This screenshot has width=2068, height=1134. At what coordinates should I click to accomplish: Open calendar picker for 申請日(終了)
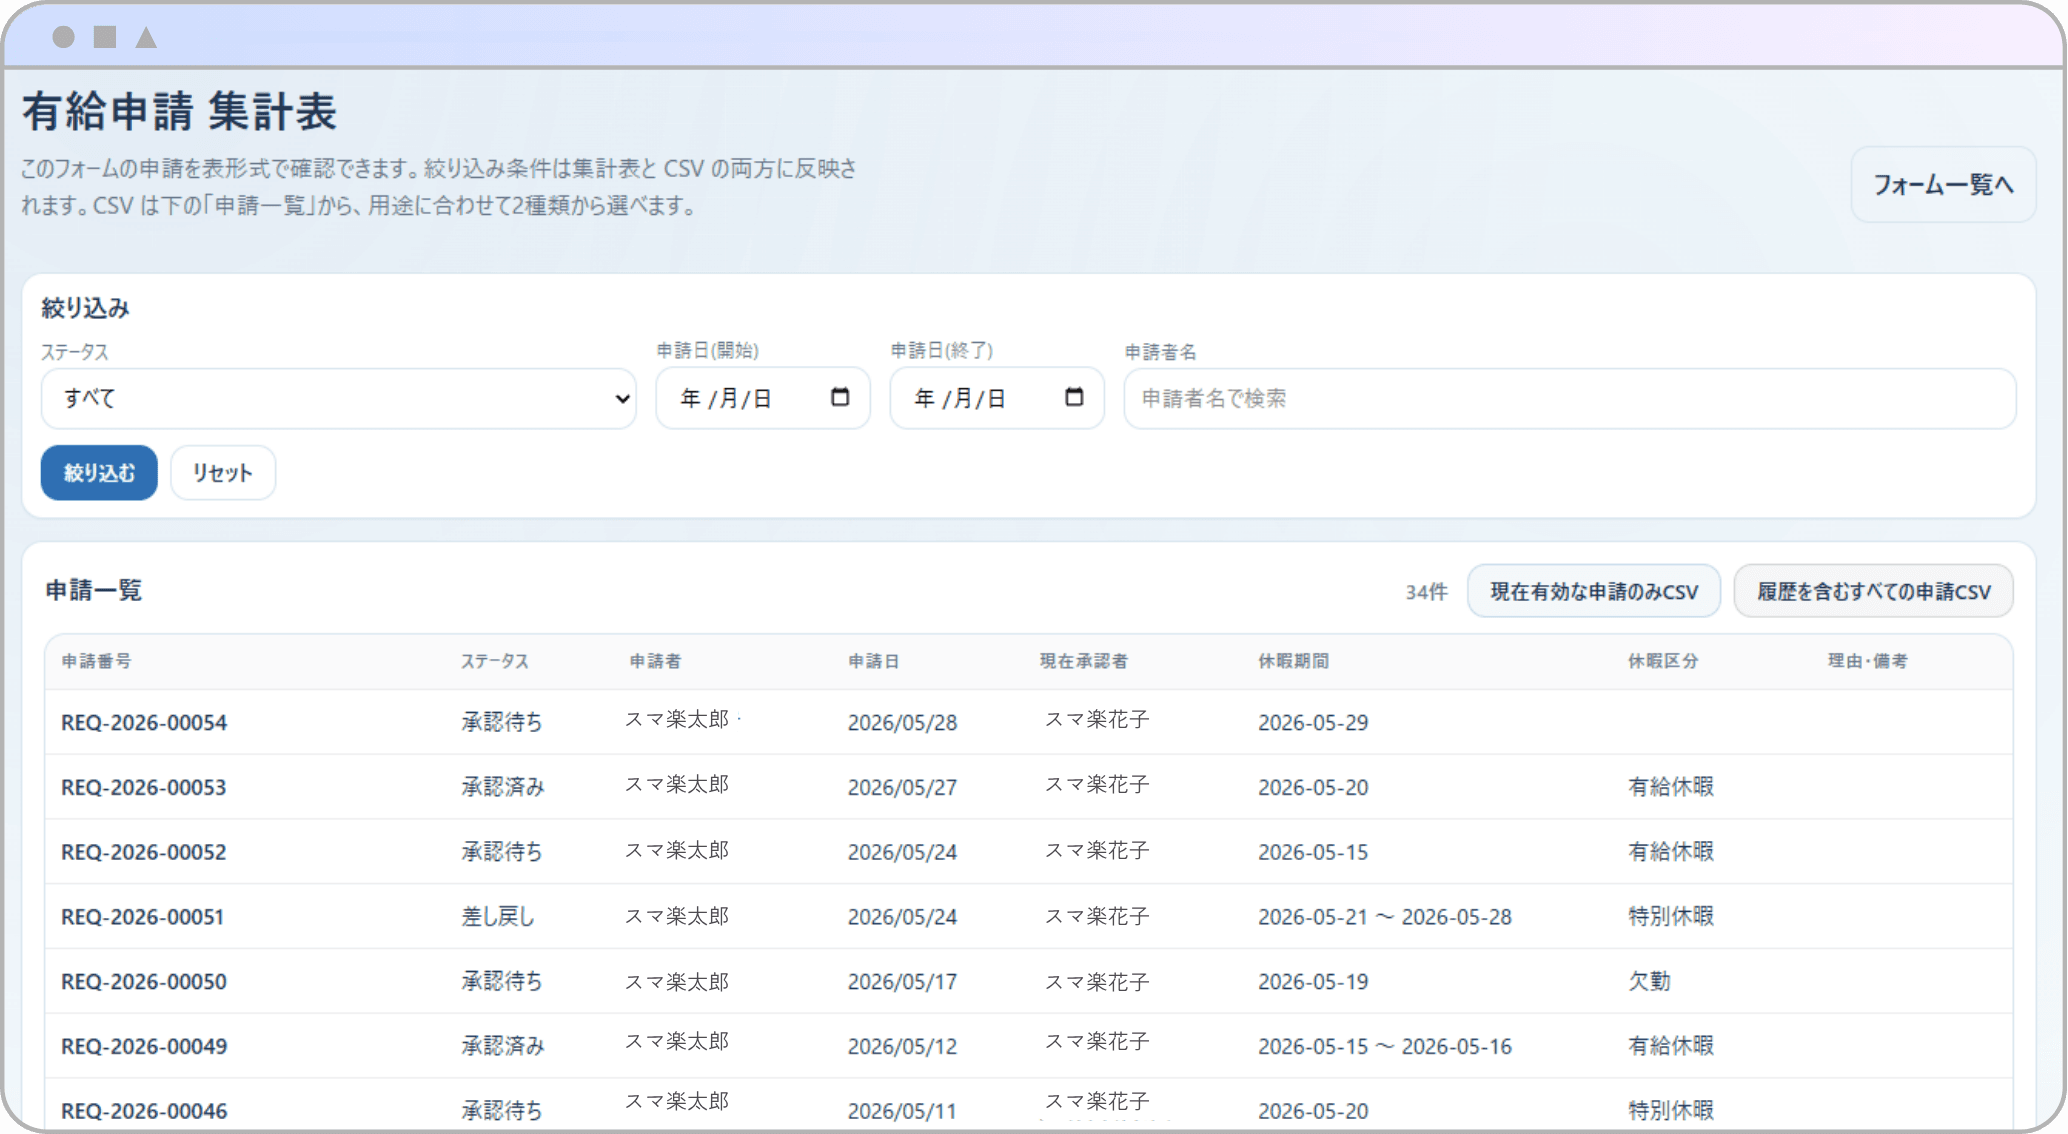click(x=1074, y=398)
